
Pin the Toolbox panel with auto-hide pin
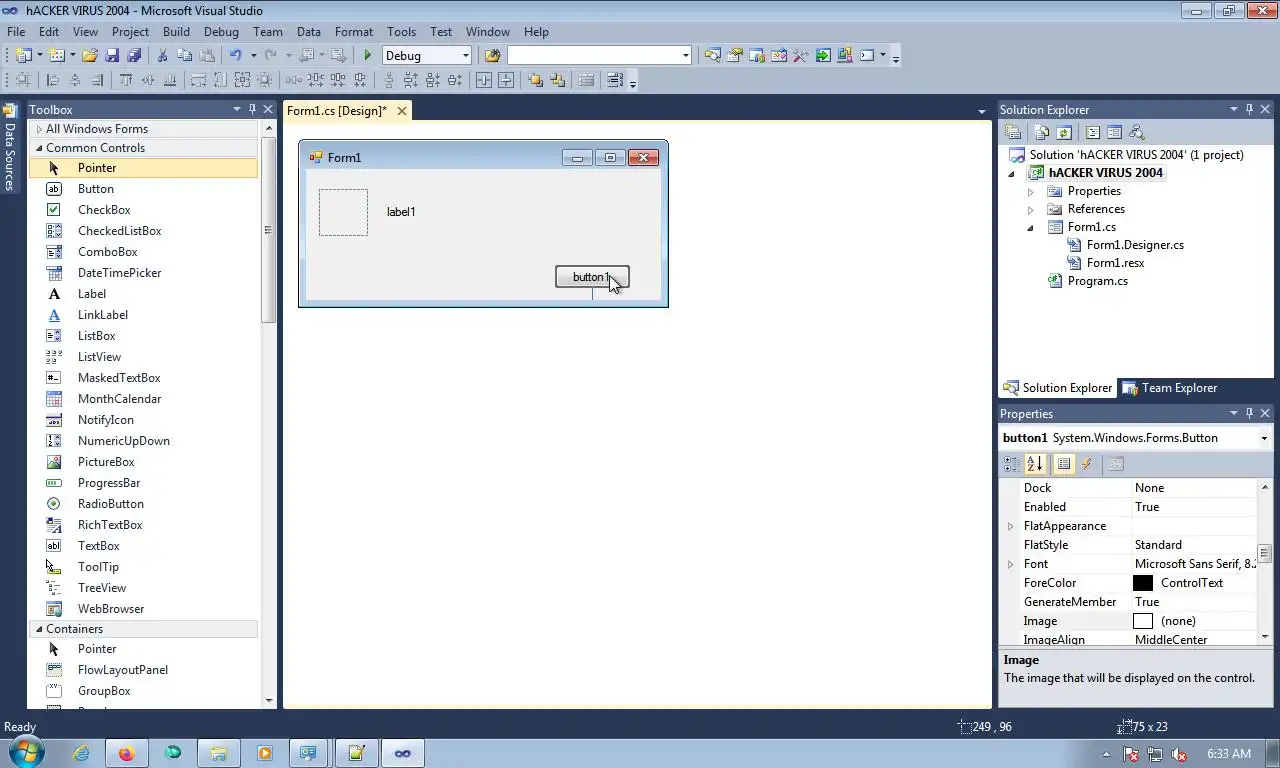[x=252, y=110]
